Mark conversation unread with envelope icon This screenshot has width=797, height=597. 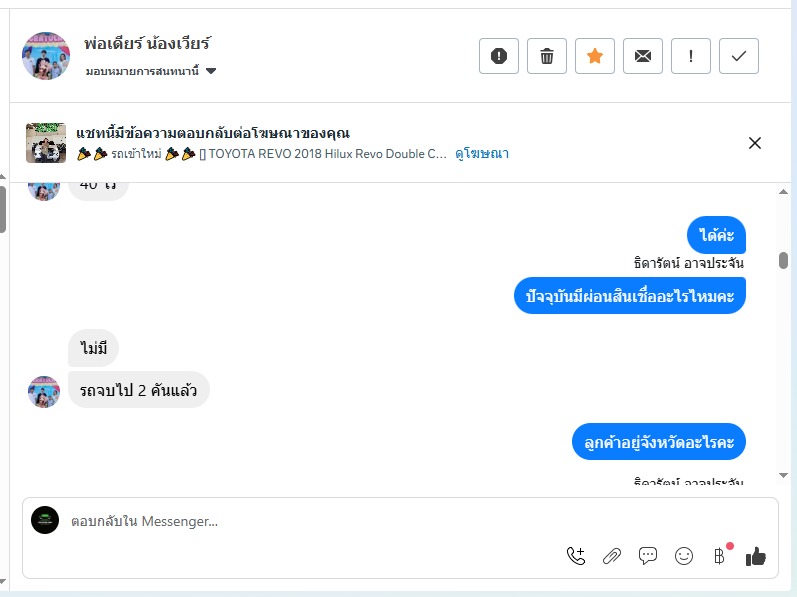click(643, 56)
